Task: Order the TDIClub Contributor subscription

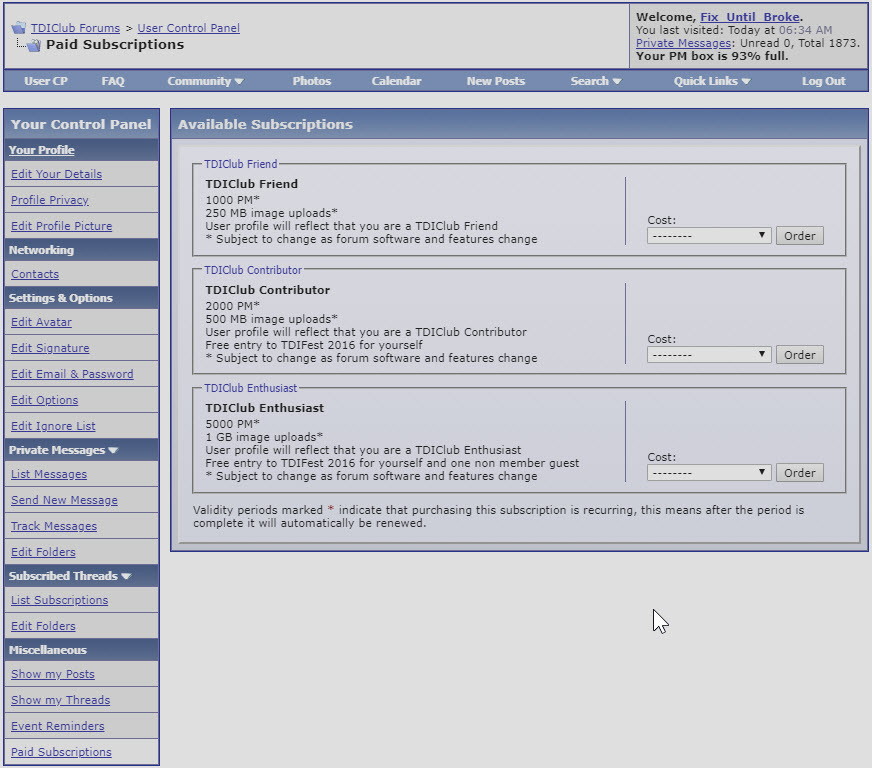Action: point(800,355)
